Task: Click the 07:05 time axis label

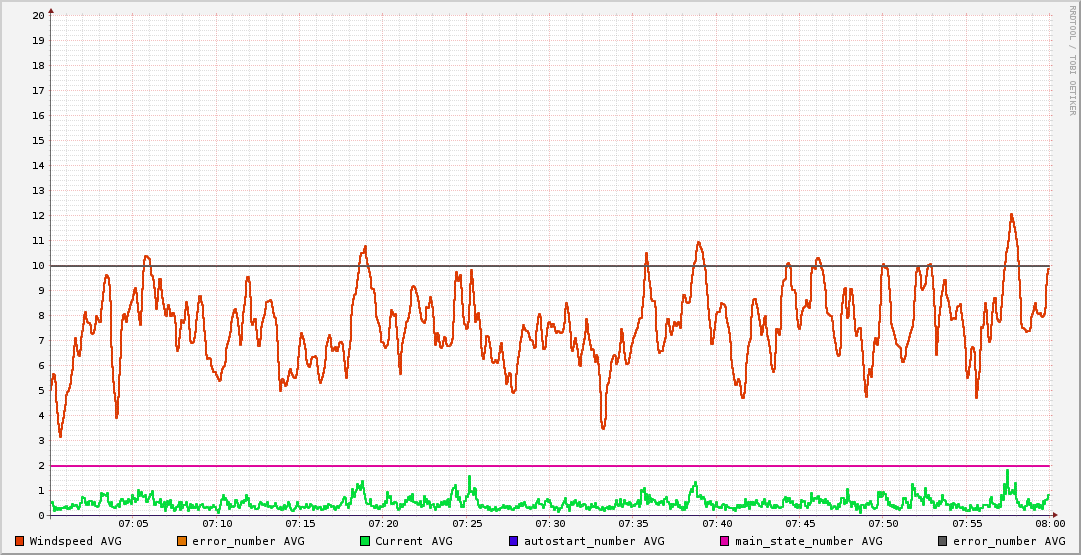Action: coord(134,524)
